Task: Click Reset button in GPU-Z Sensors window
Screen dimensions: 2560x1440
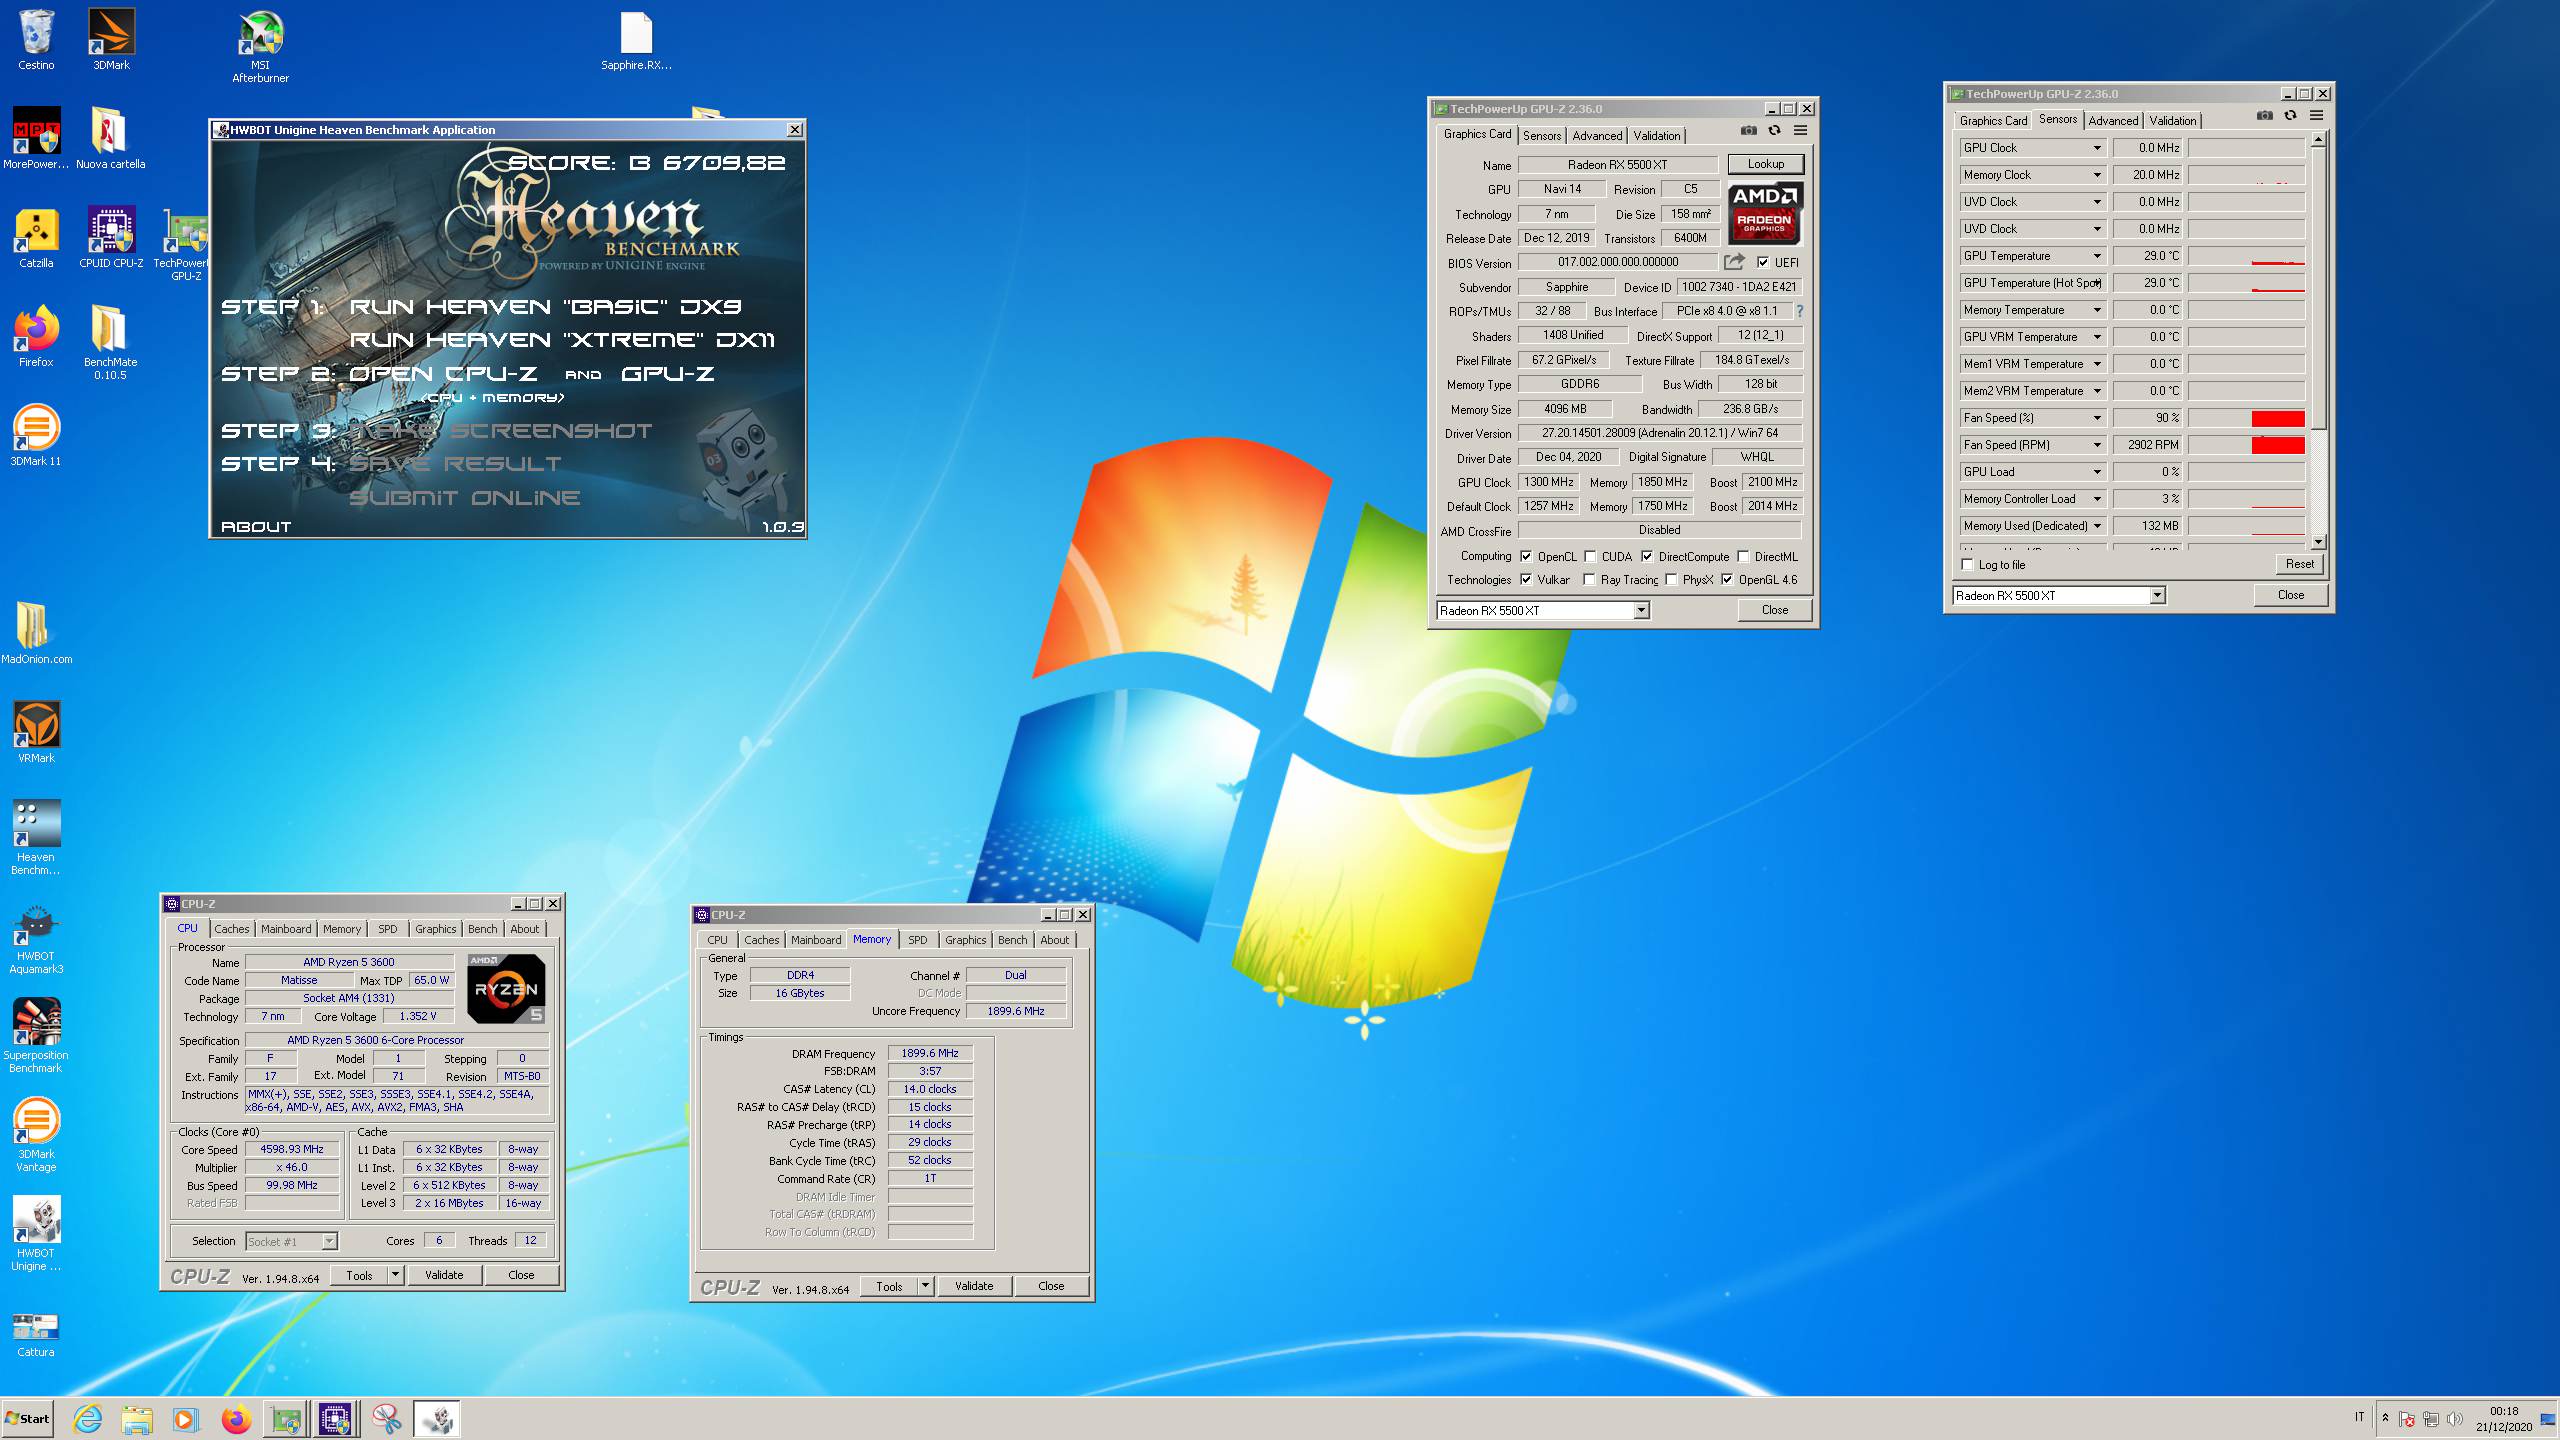Action: click(x=2299, y=563)
